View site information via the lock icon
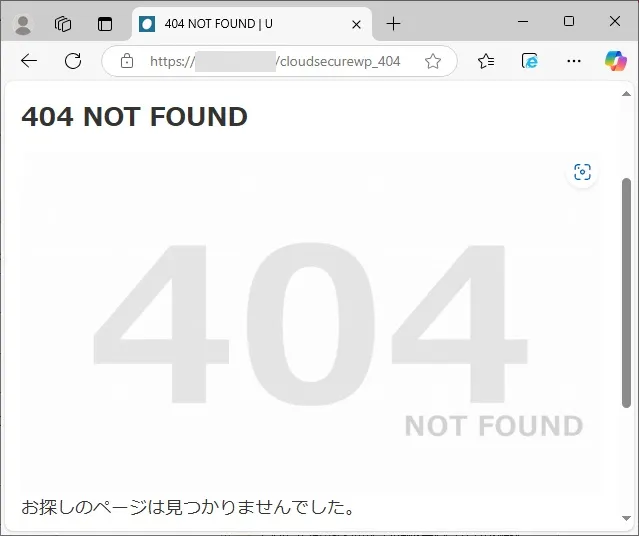Screen dimensions: 639x536 pos(127,61)
